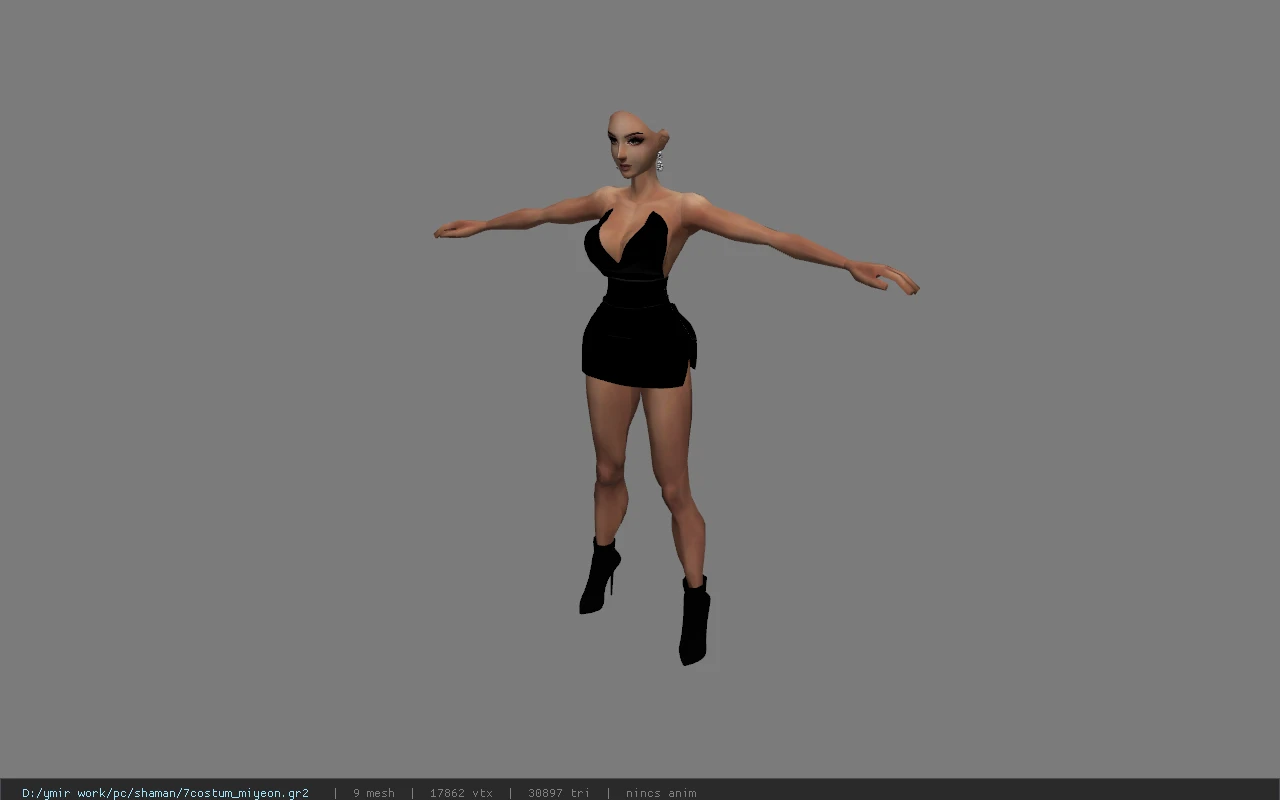Click the 'nincs anim' status entry

pyautogui.click(x=661, y=793)
